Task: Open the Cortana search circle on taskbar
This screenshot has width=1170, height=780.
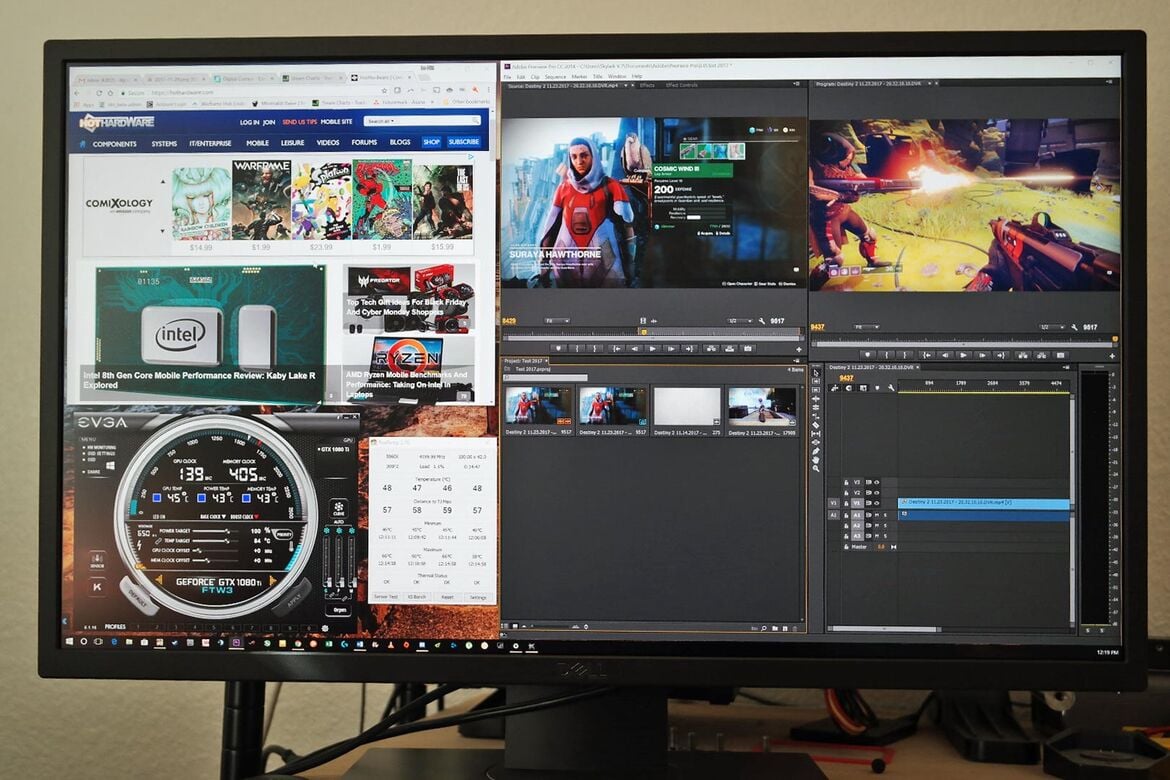Action: pos(84,642)
